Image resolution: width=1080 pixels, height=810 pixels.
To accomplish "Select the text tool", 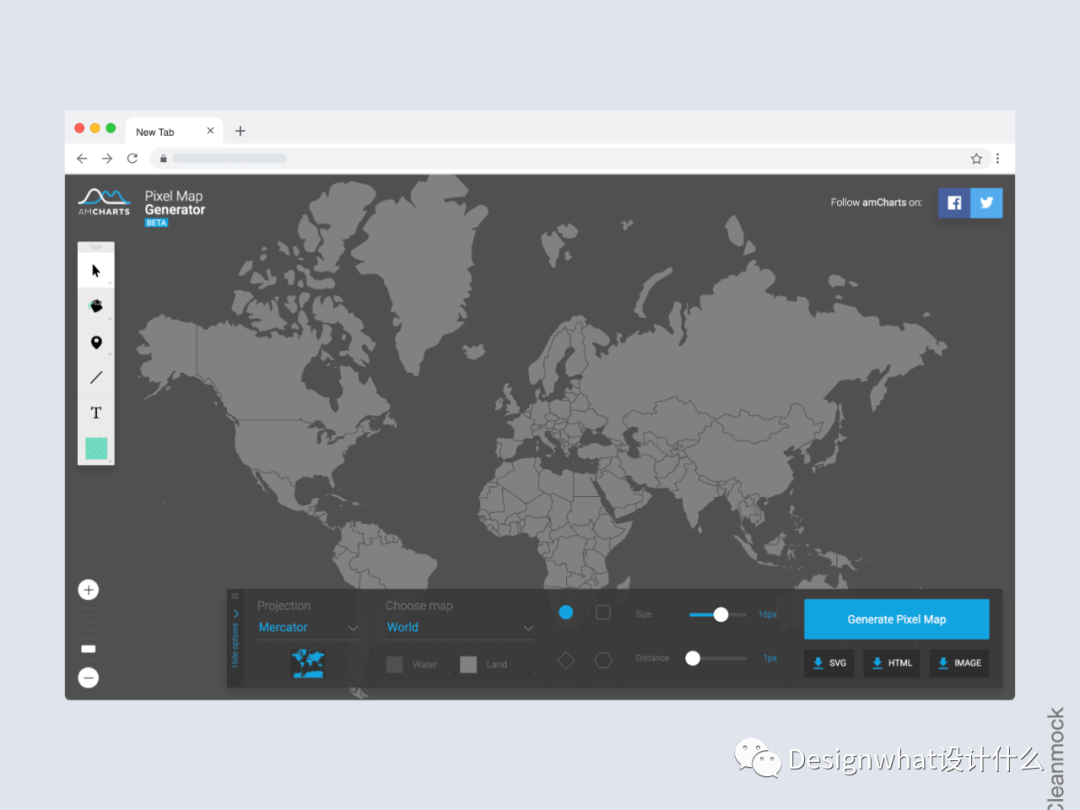I will pyautogui.click(x=96, y=413).
